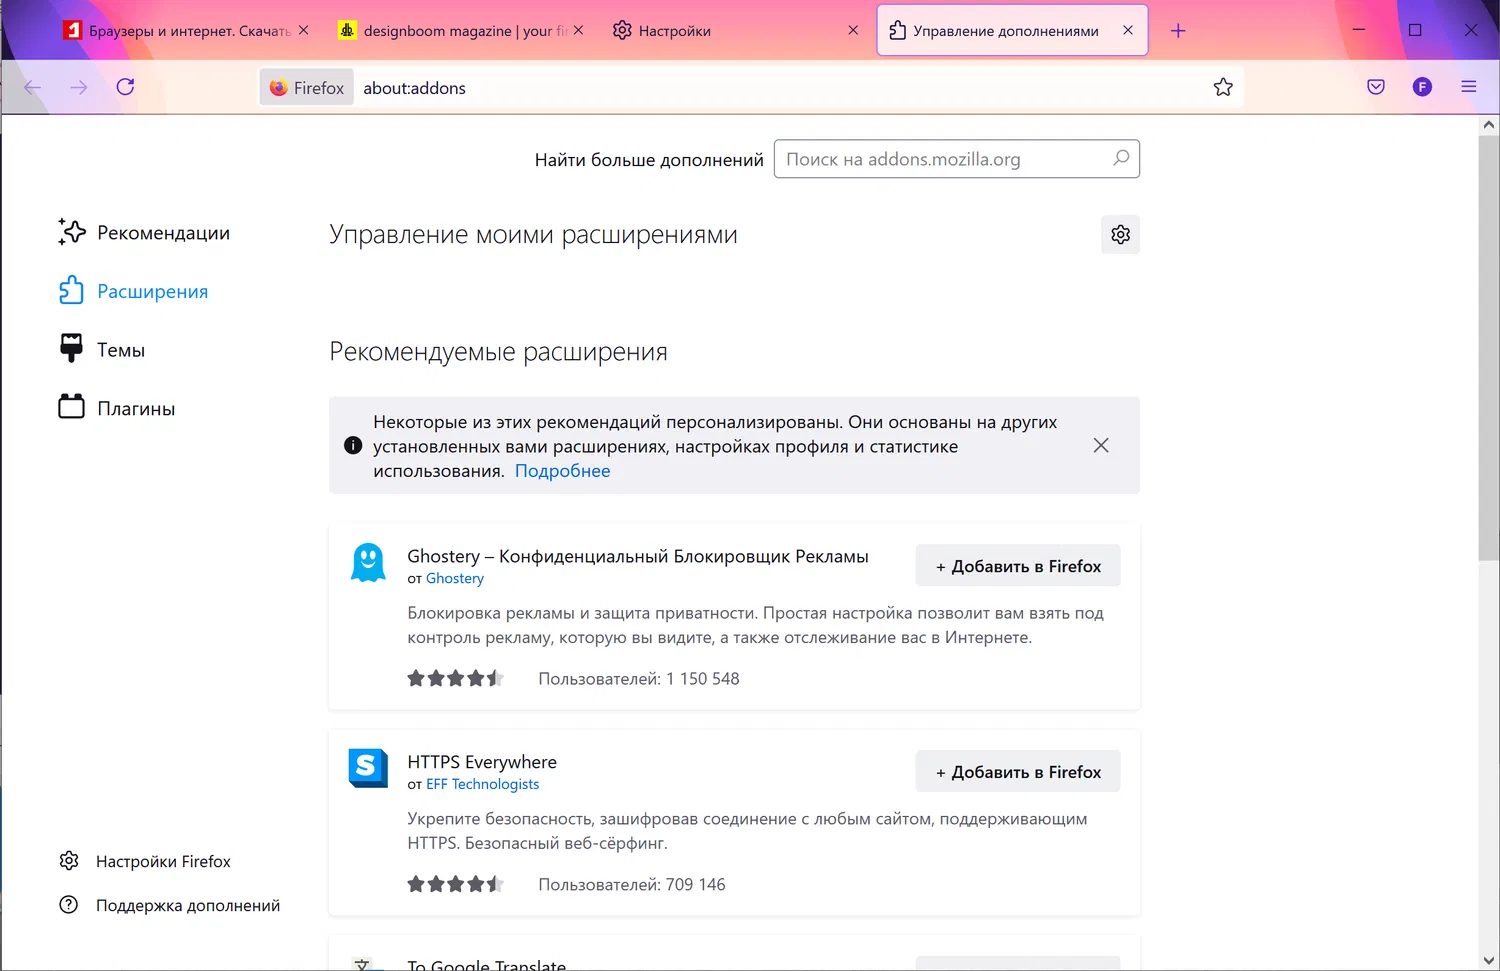Viewport: 1500px width, 971px height.
Task: Open the Темы section in the sidebar
Action: (x=102, y=349)
